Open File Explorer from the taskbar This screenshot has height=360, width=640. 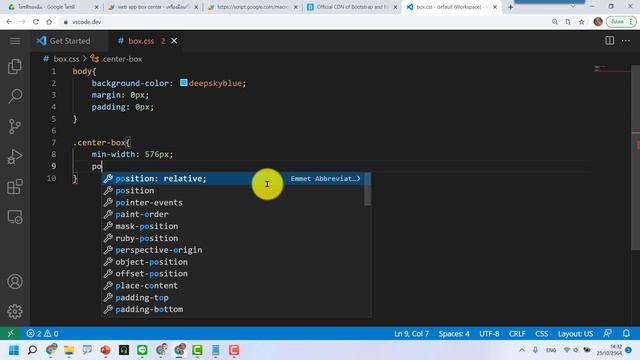(x=69, y=350)
